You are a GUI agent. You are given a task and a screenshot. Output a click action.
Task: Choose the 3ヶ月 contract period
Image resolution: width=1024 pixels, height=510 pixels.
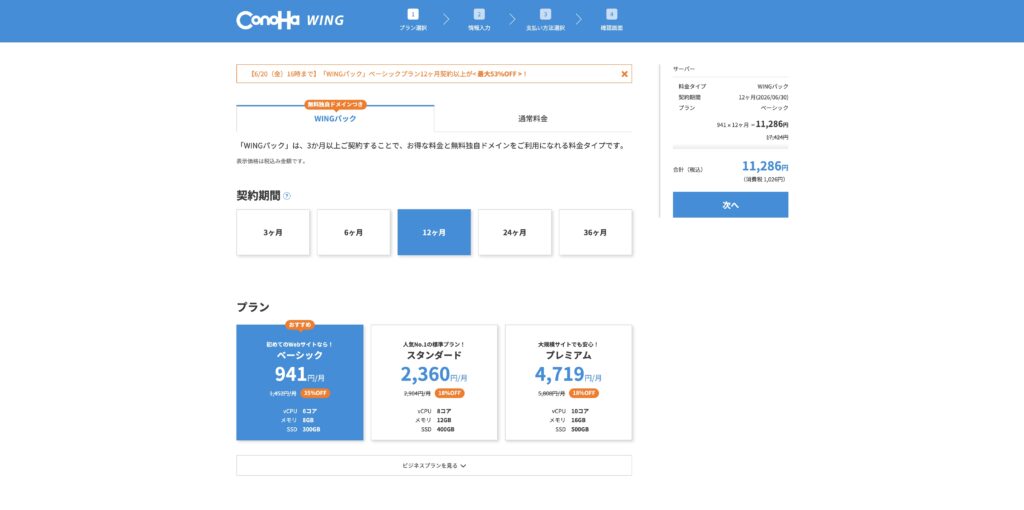point(273,232)
